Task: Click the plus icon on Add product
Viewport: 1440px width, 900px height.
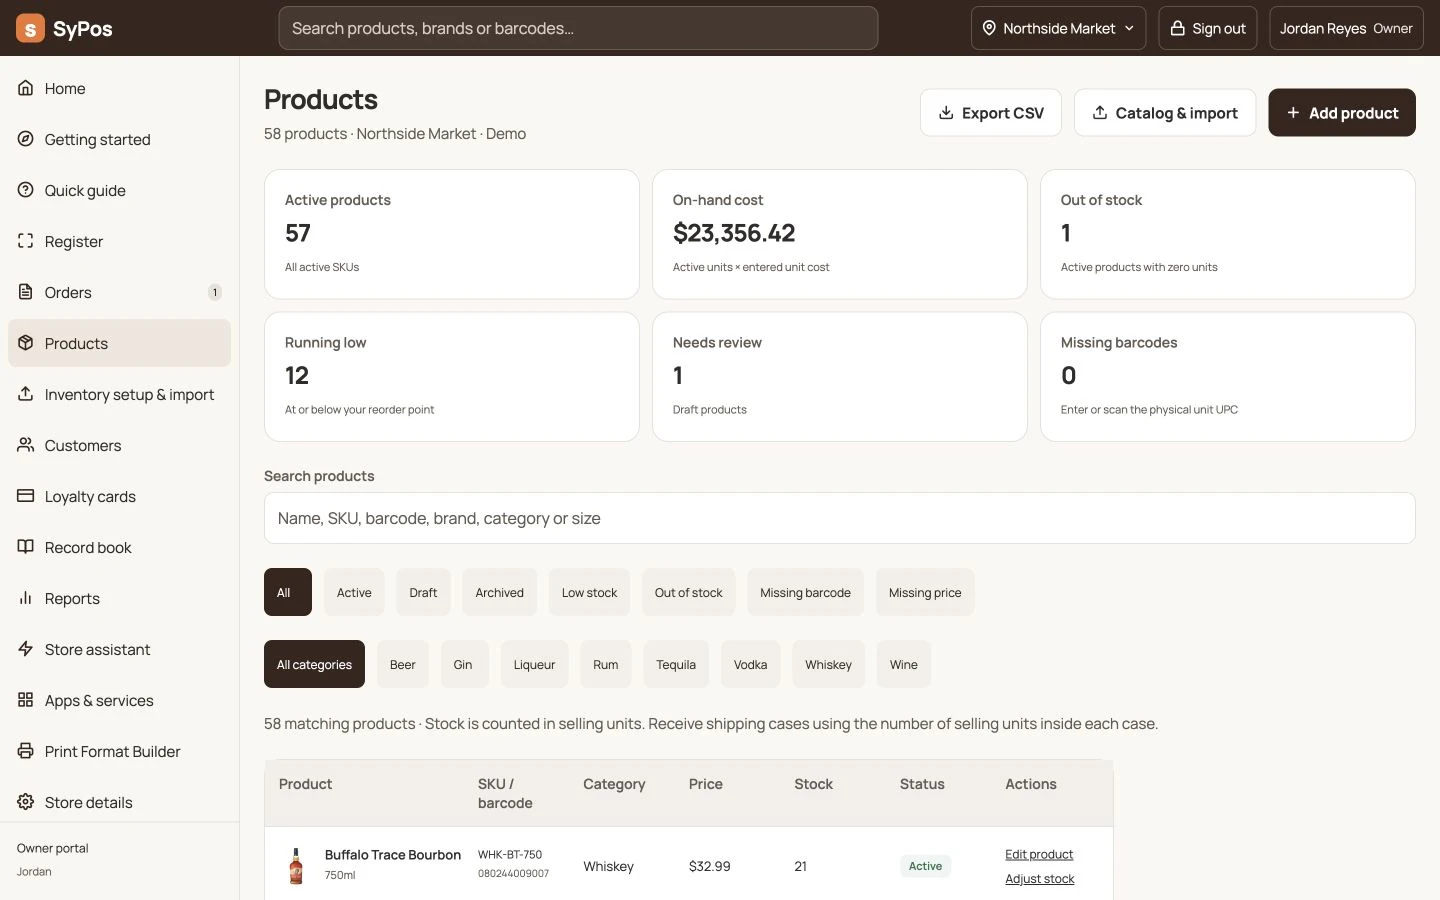Action: click(1293, 113)
